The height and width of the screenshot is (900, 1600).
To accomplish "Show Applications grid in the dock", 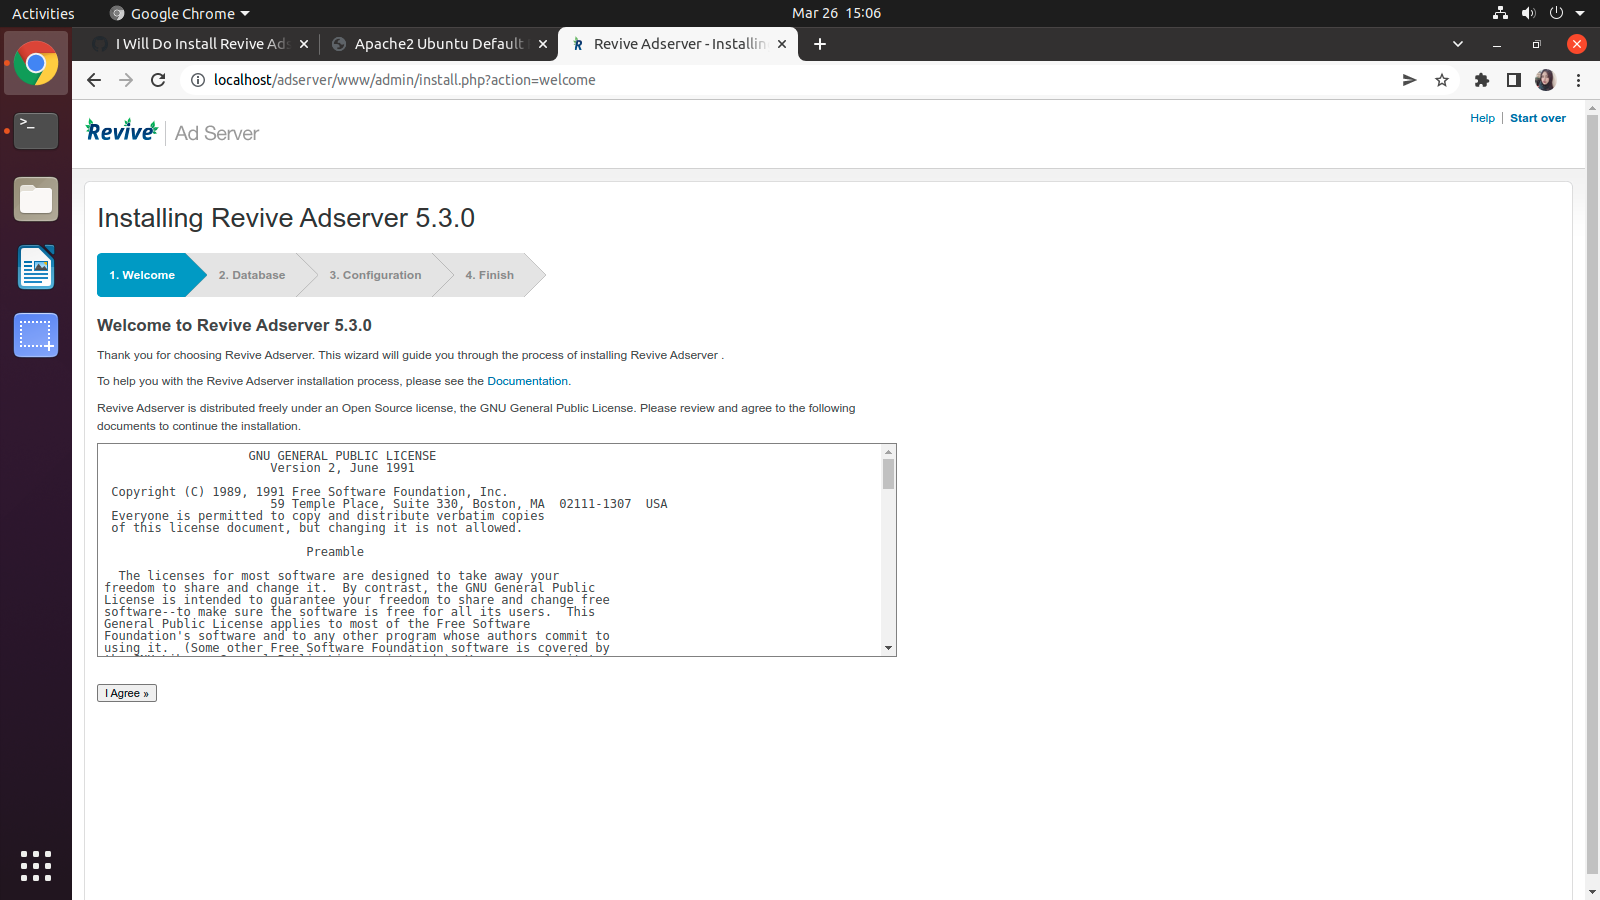I will tap(36, 866).
